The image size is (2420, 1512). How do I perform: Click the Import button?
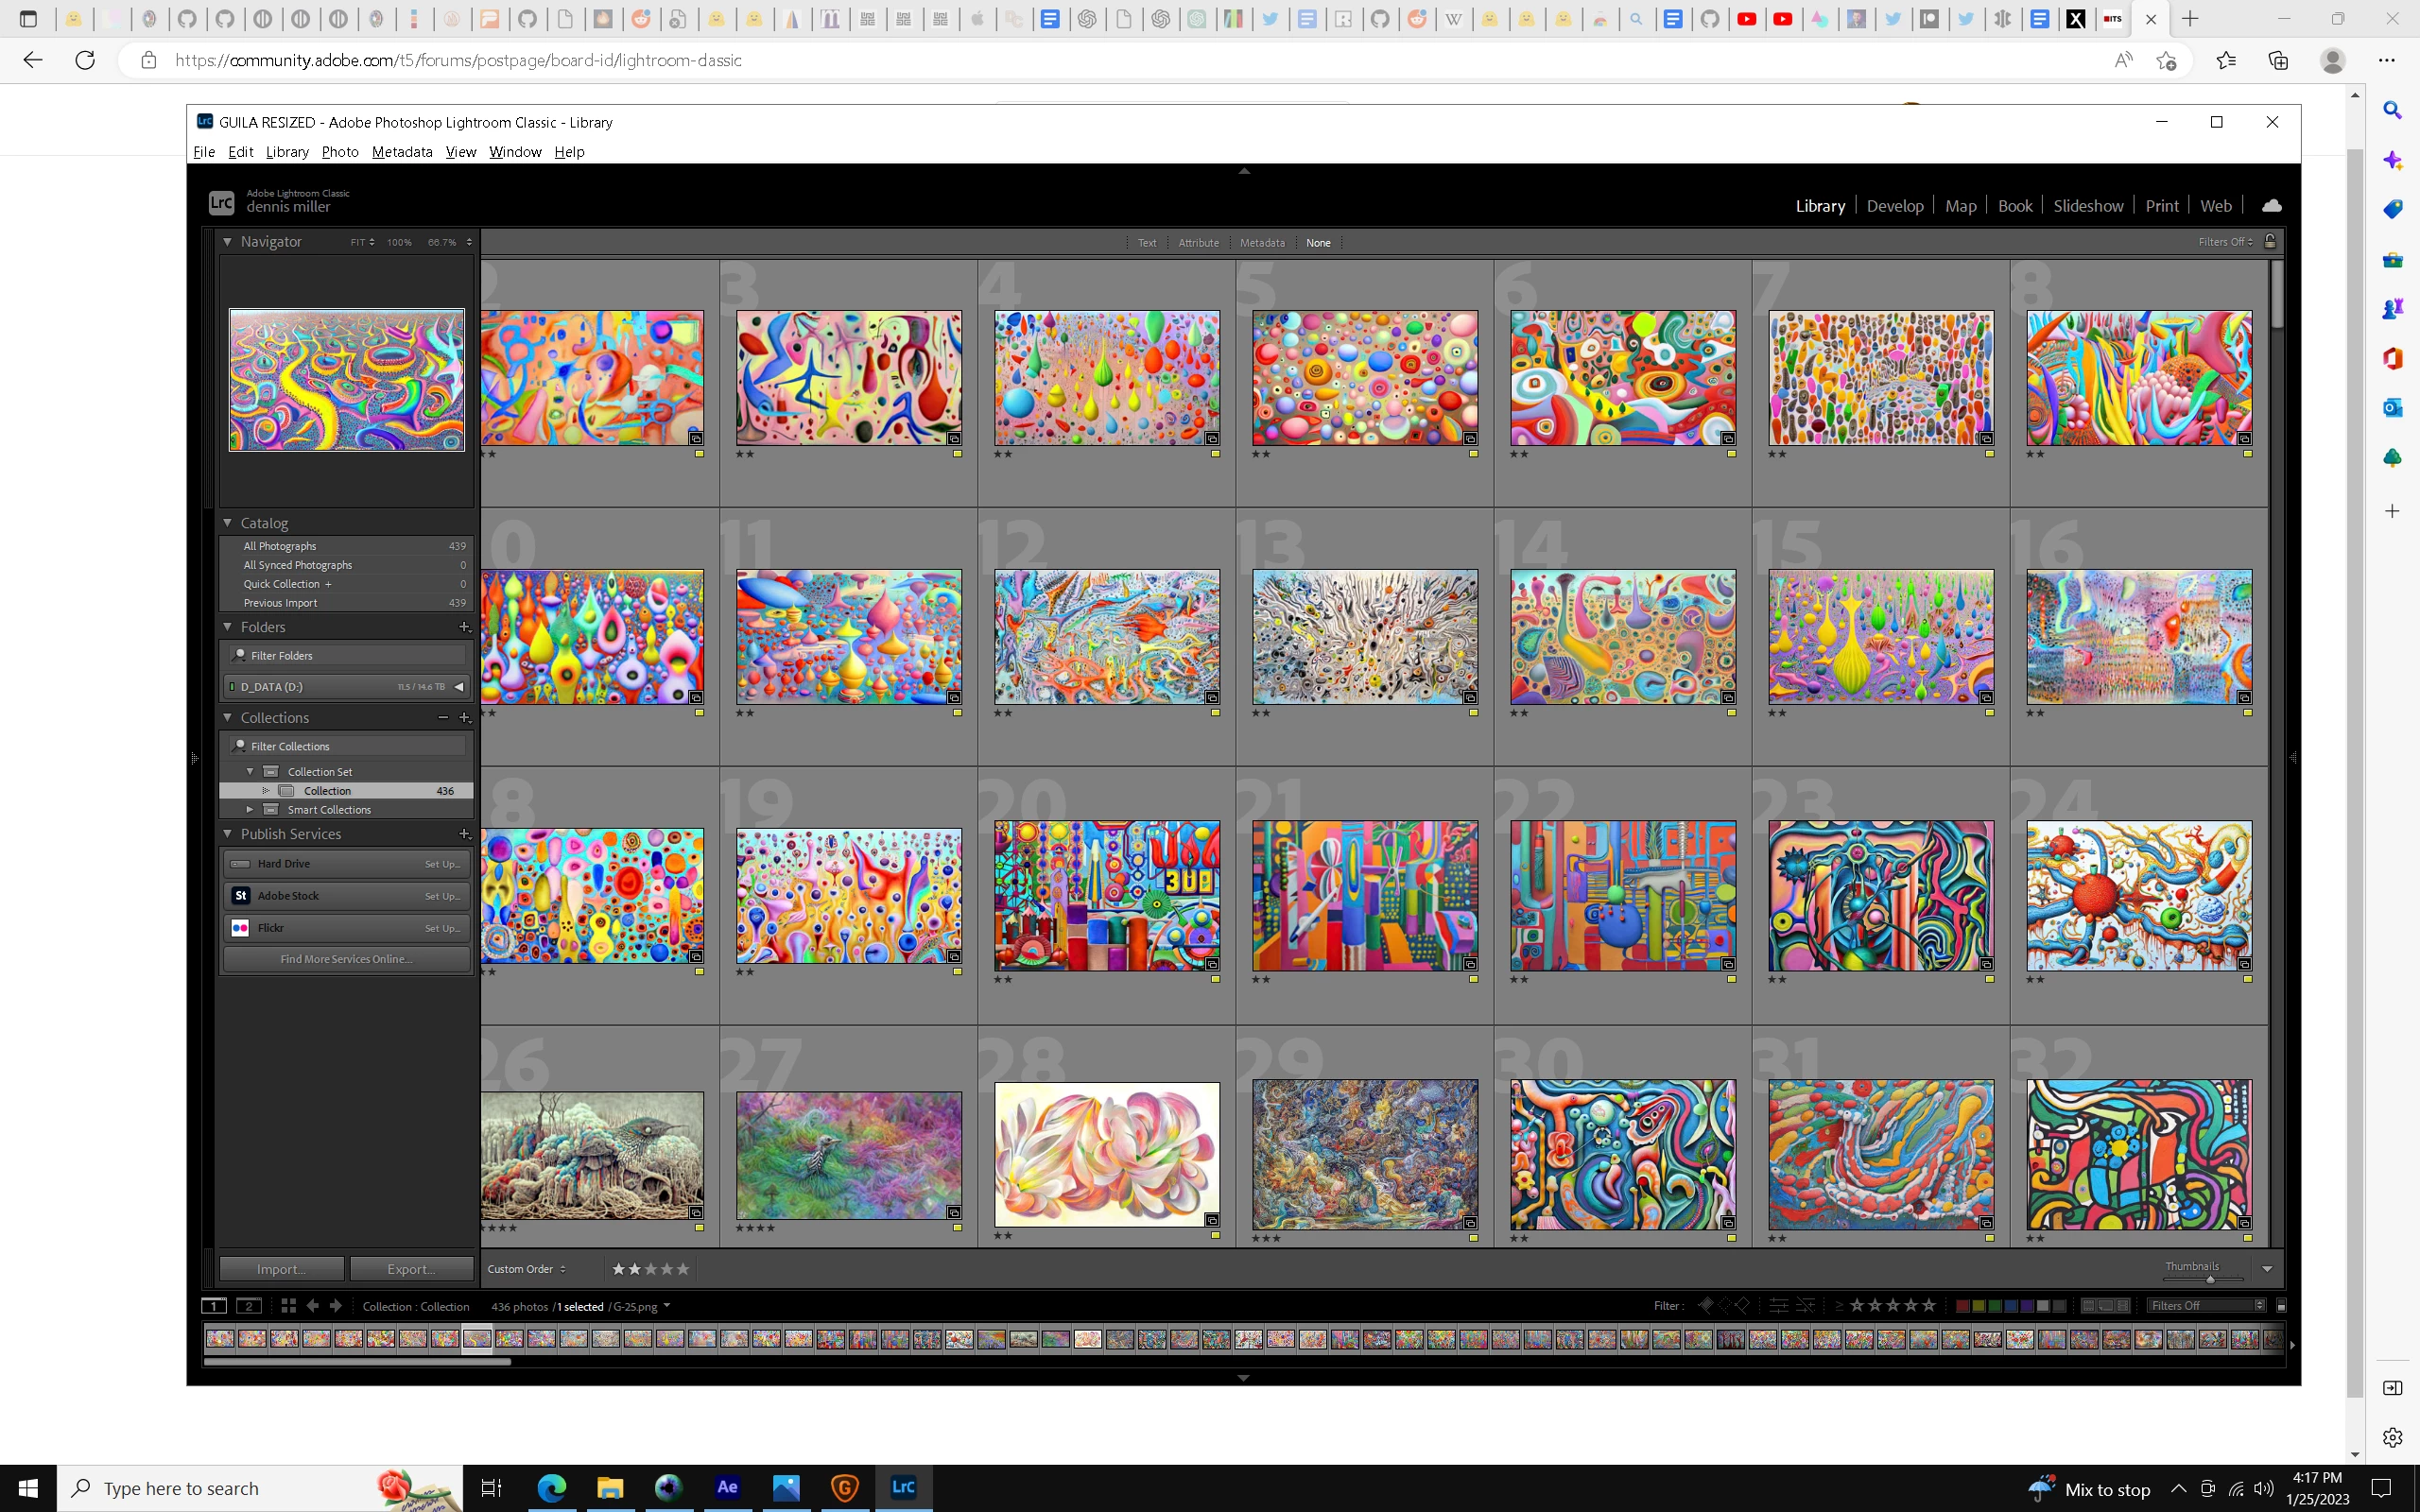[x=281, y=1269]
